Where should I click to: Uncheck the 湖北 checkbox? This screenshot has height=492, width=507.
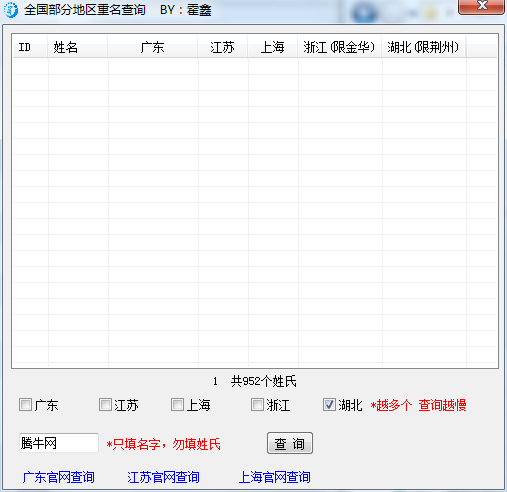pos(329,405)
